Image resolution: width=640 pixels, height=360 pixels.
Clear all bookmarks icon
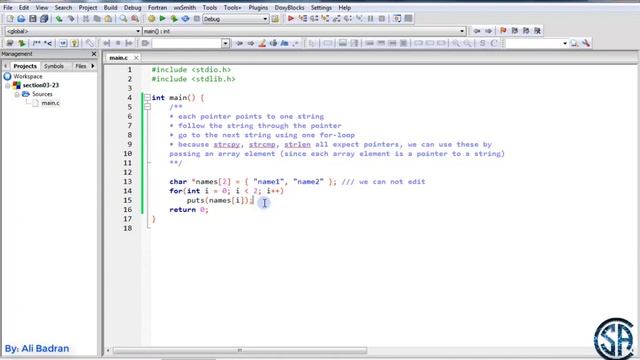click(538, 31)
